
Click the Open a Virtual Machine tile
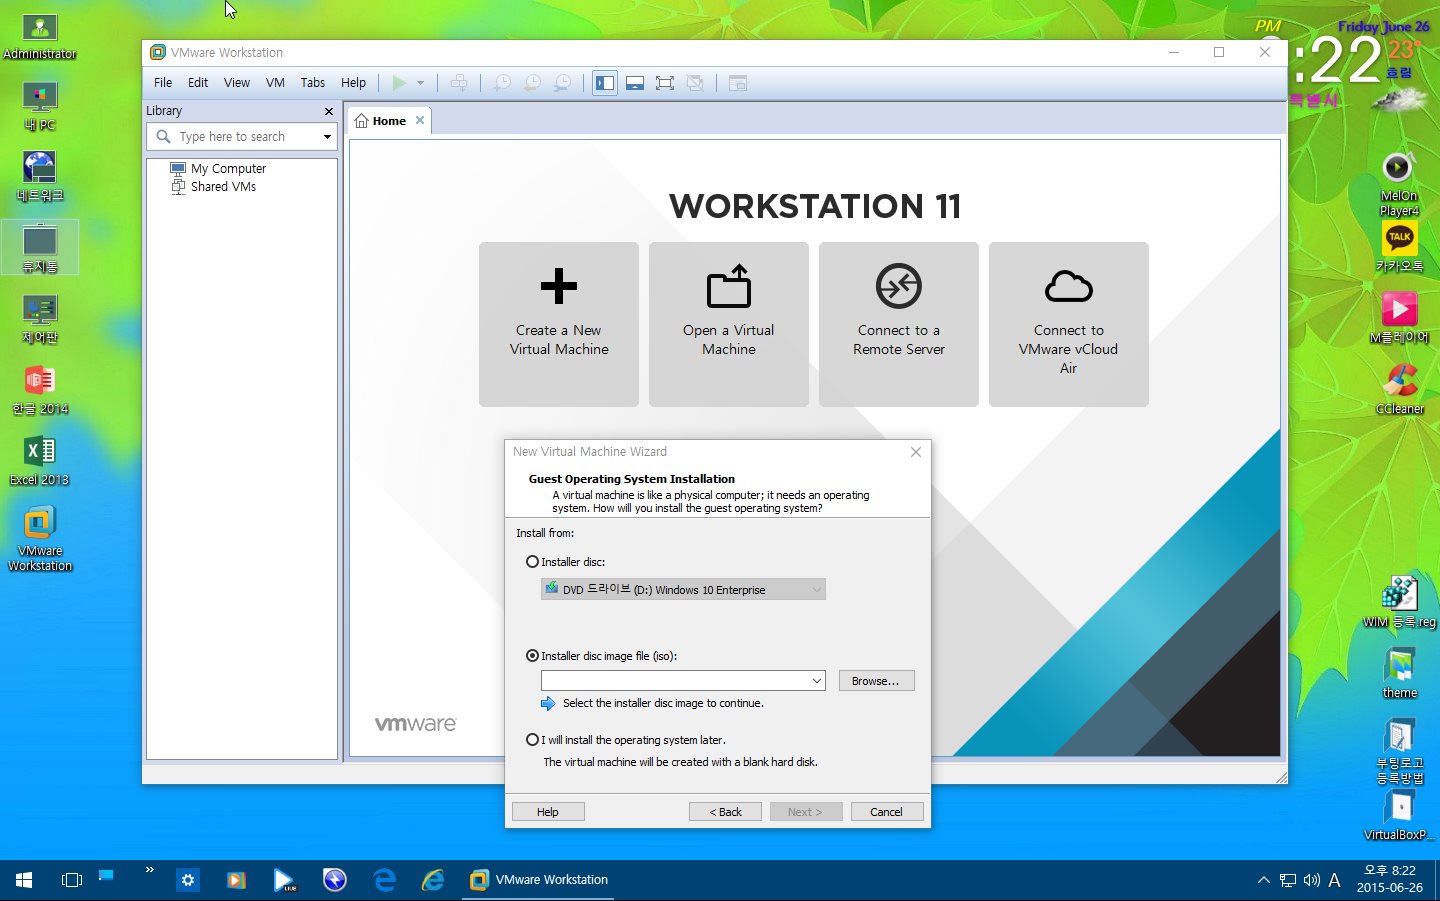pyautogui.click(x=729, y=324)
